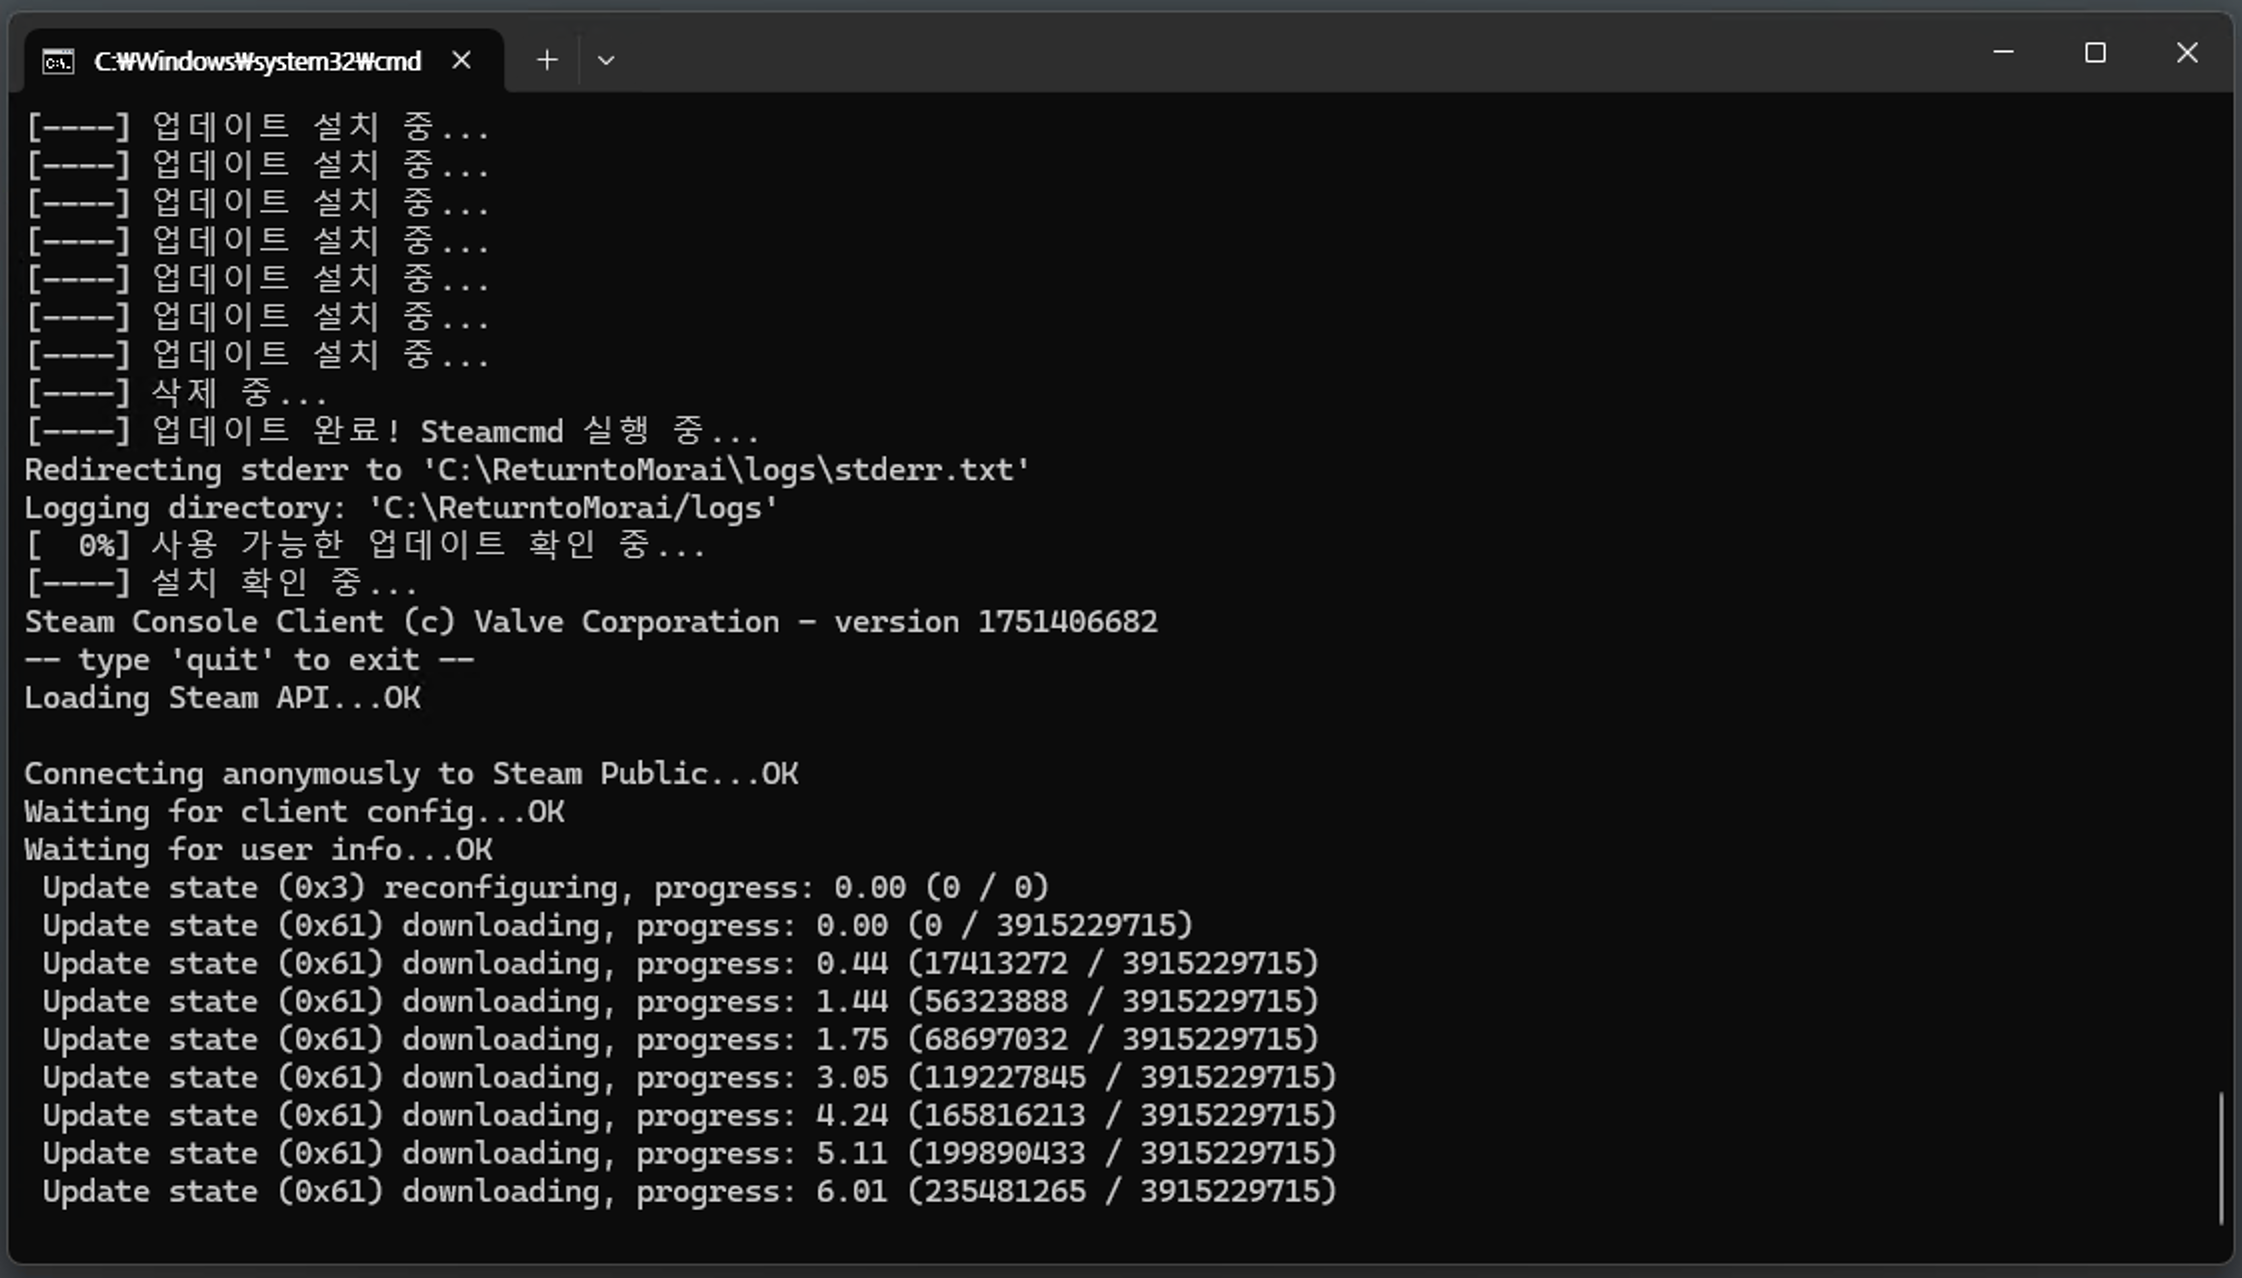Open a new tab with plus button
The height and width of the screenshot is (1278, 2242).
tap(546, 61)
